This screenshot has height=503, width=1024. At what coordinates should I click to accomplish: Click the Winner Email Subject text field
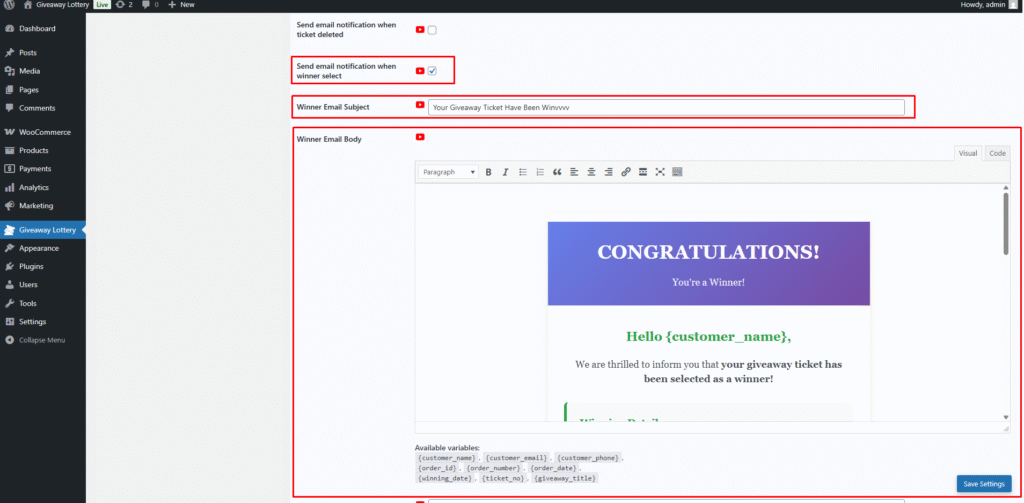[x=665, y=107]
